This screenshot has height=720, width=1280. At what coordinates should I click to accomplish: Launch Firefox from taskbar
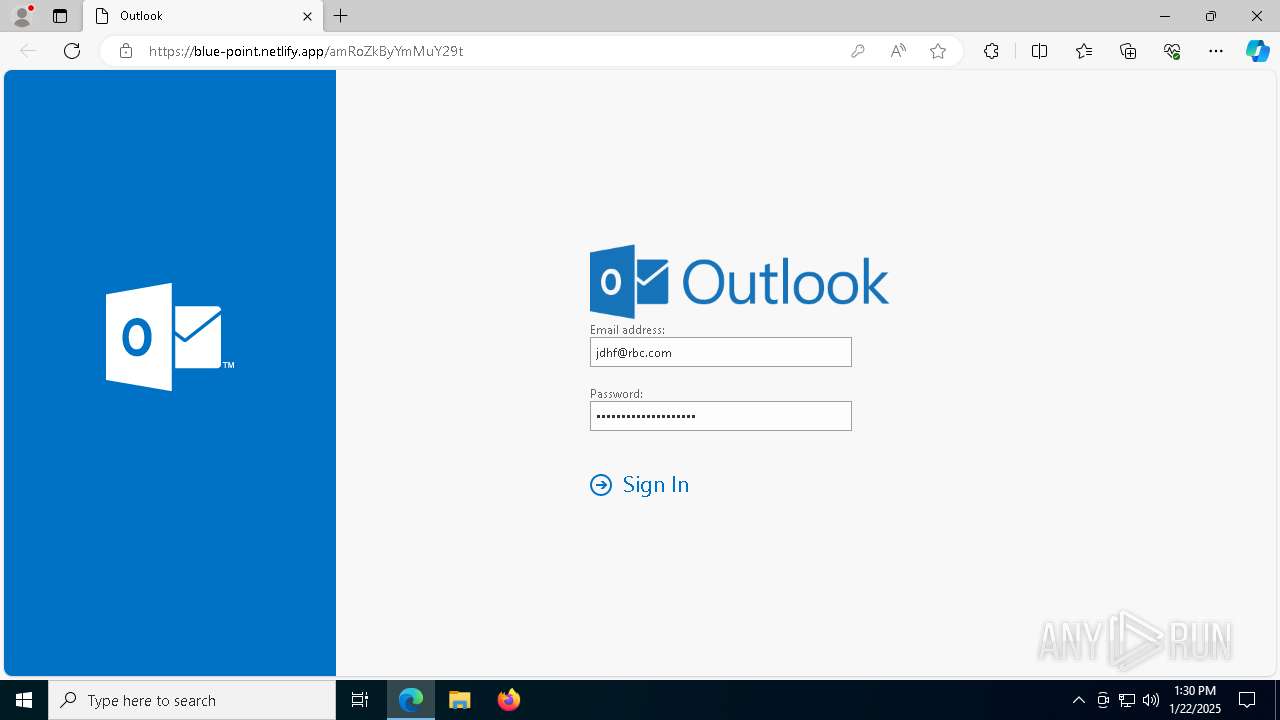click(509, 700)
